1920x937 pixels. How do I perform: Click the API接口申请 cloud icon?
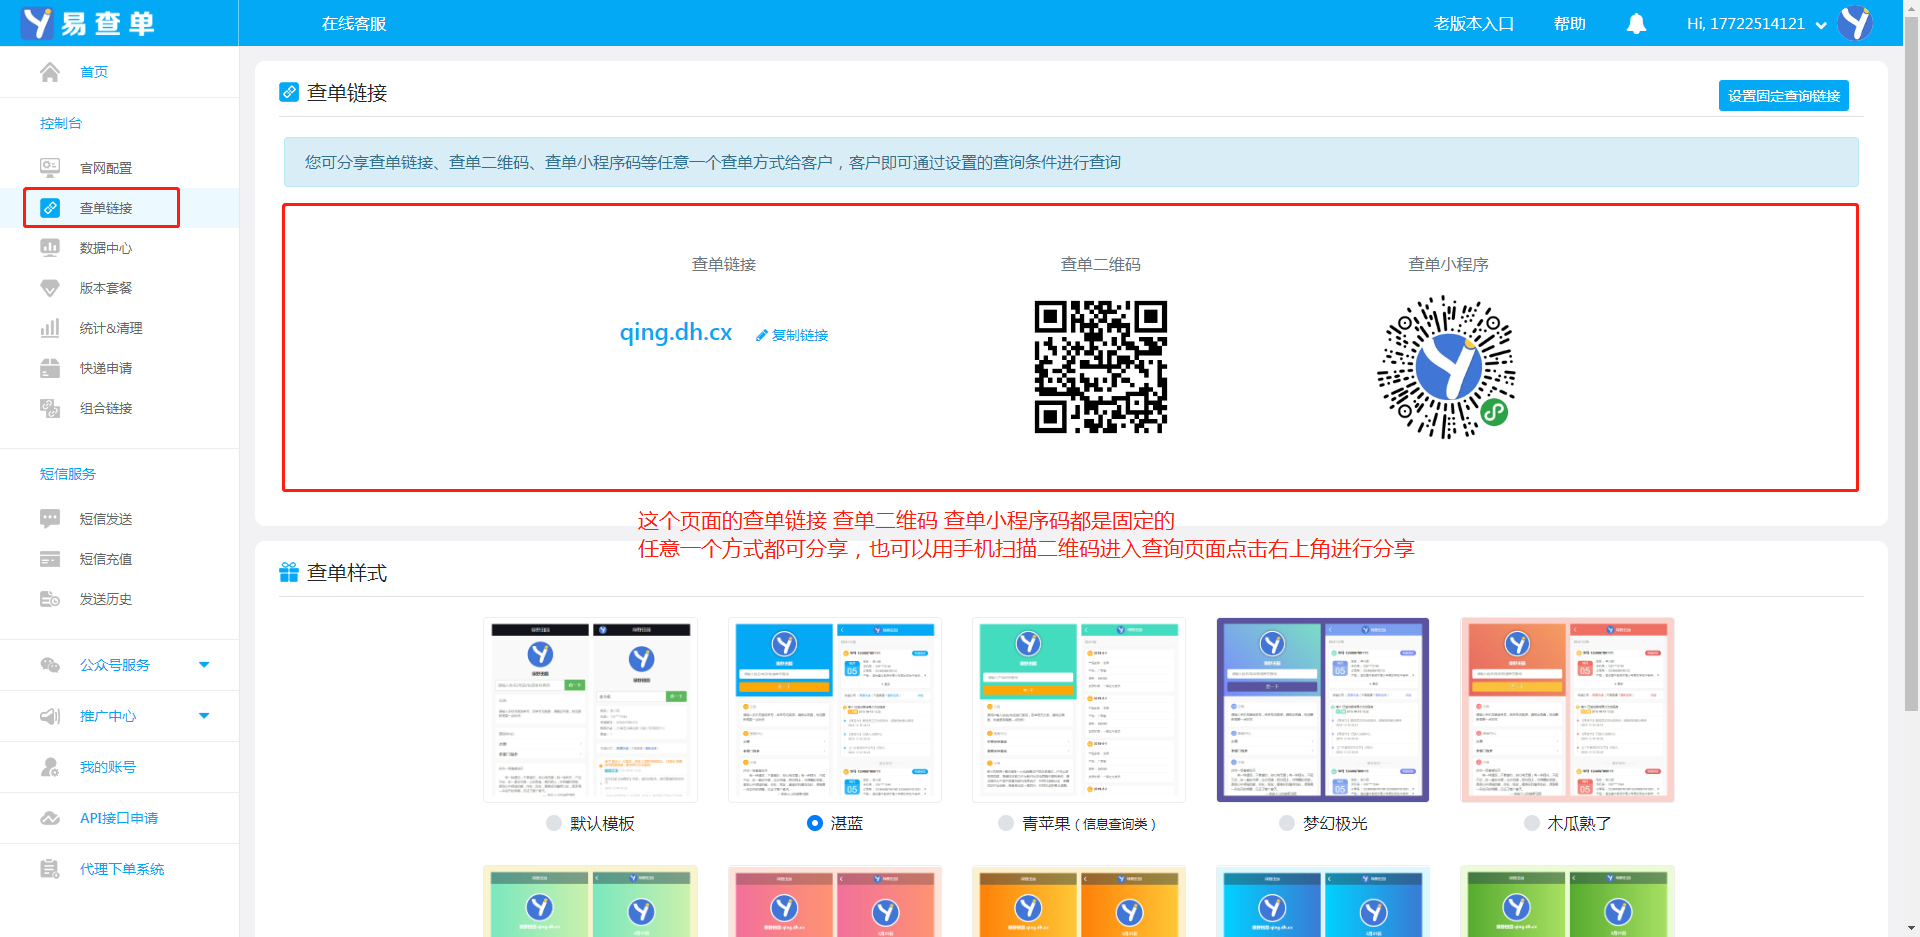pos(50,818)
